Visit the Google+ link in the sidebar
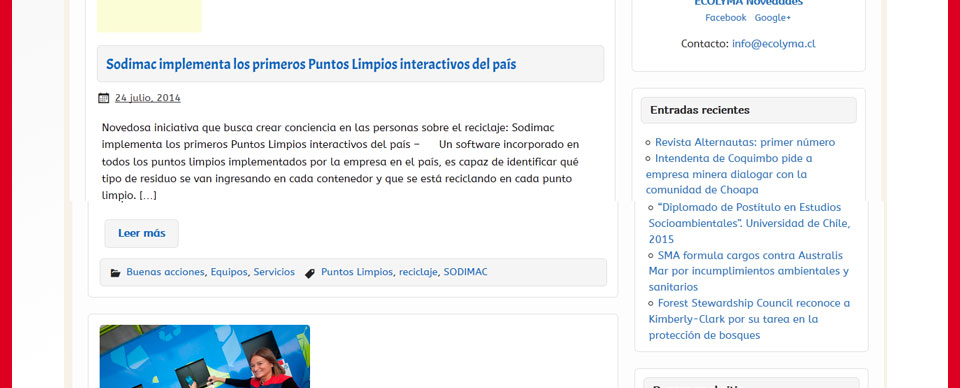This screenshot has width=960, height=388. coord(773,18)
